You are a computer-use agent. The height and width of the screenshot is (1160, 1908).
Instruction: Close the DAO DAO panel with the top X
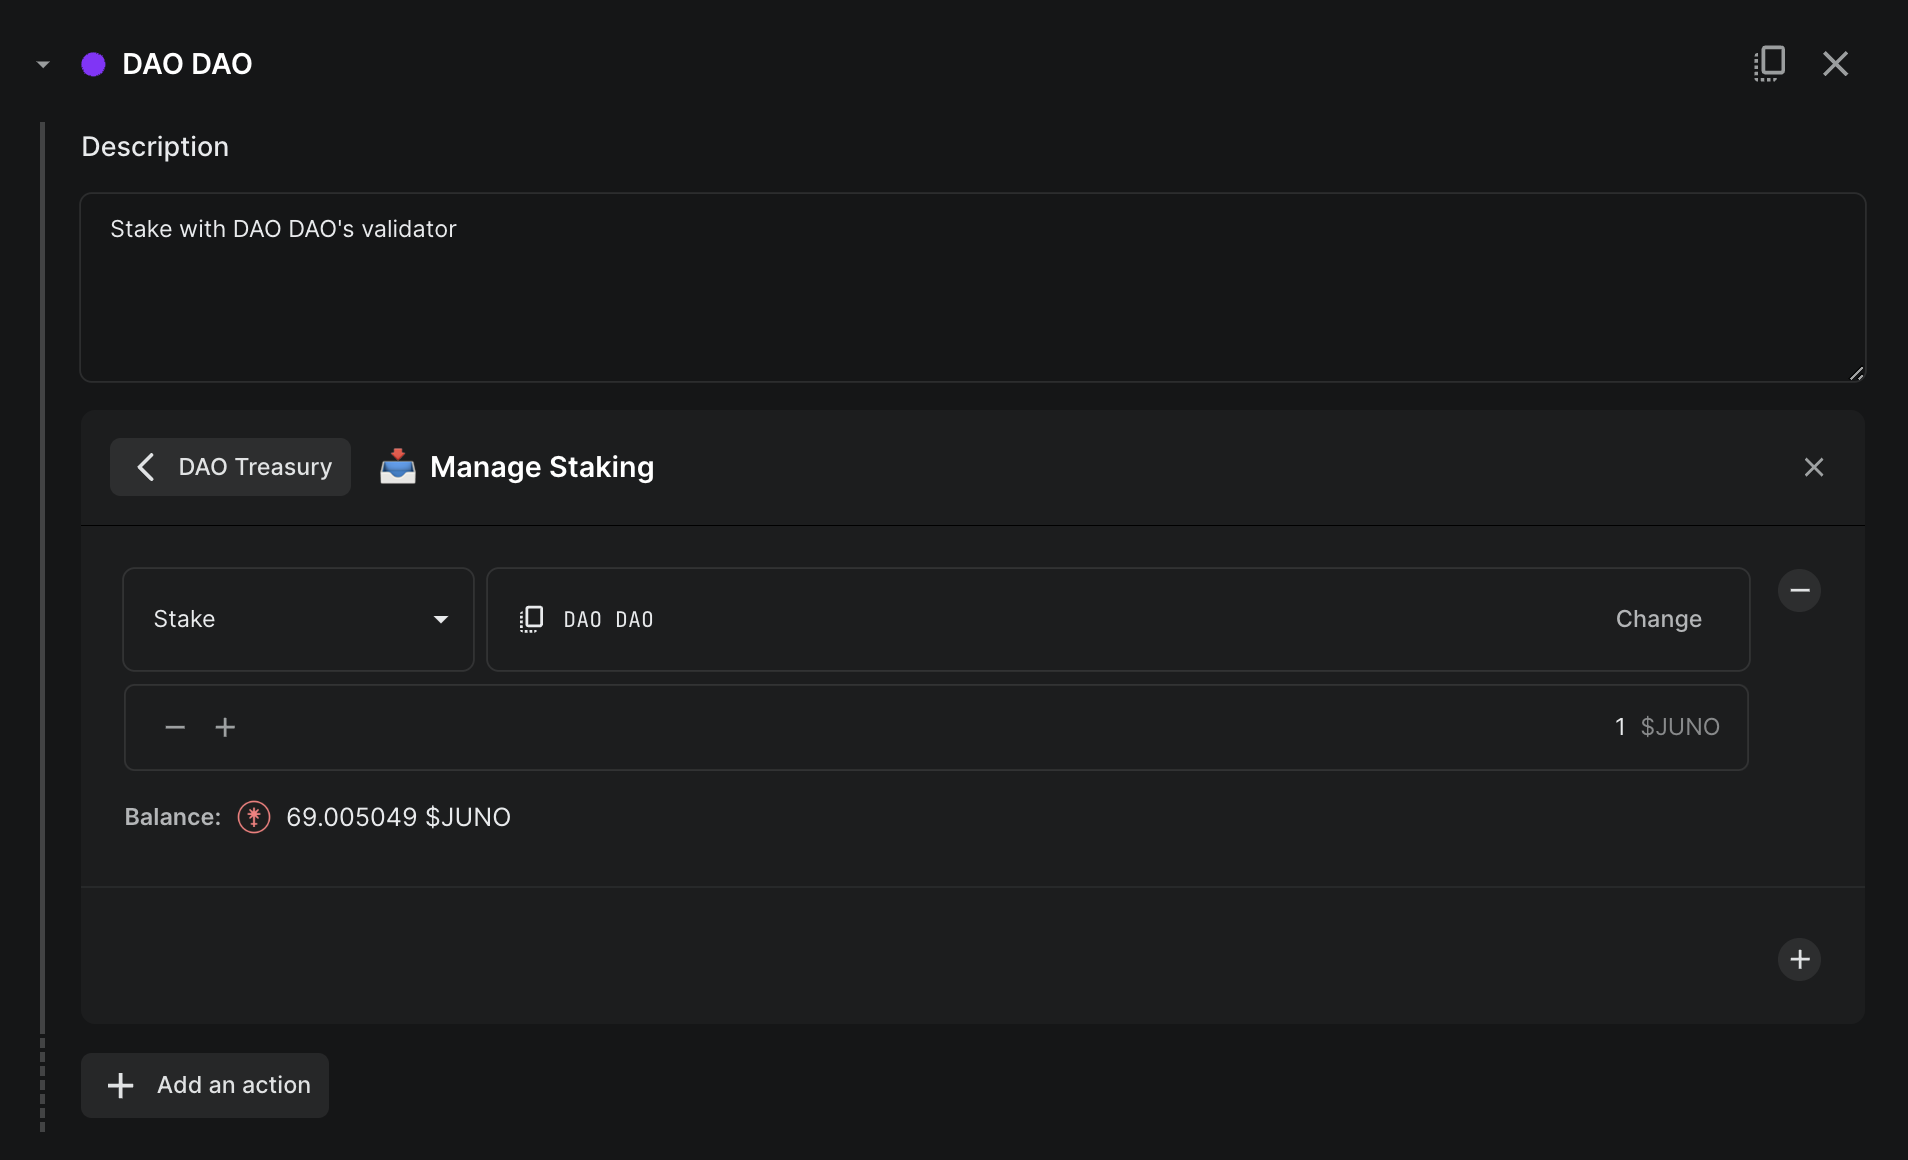1835,64
